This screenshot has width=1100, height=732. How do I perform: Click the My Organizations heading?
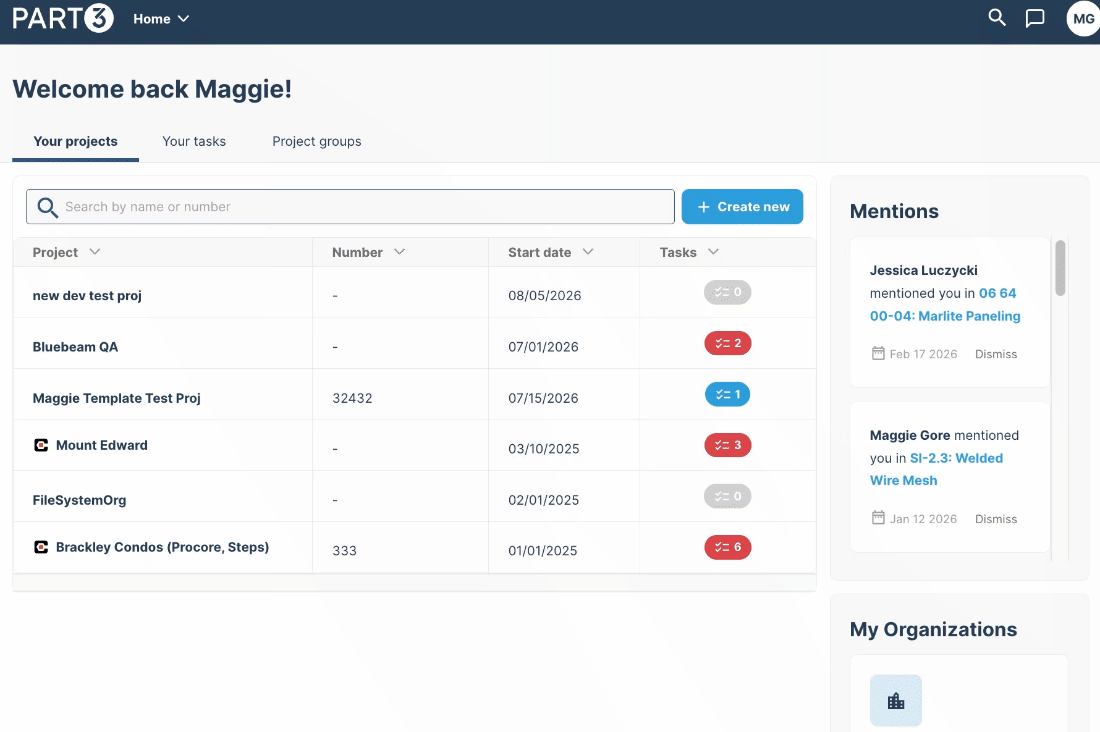coord(933,630)
